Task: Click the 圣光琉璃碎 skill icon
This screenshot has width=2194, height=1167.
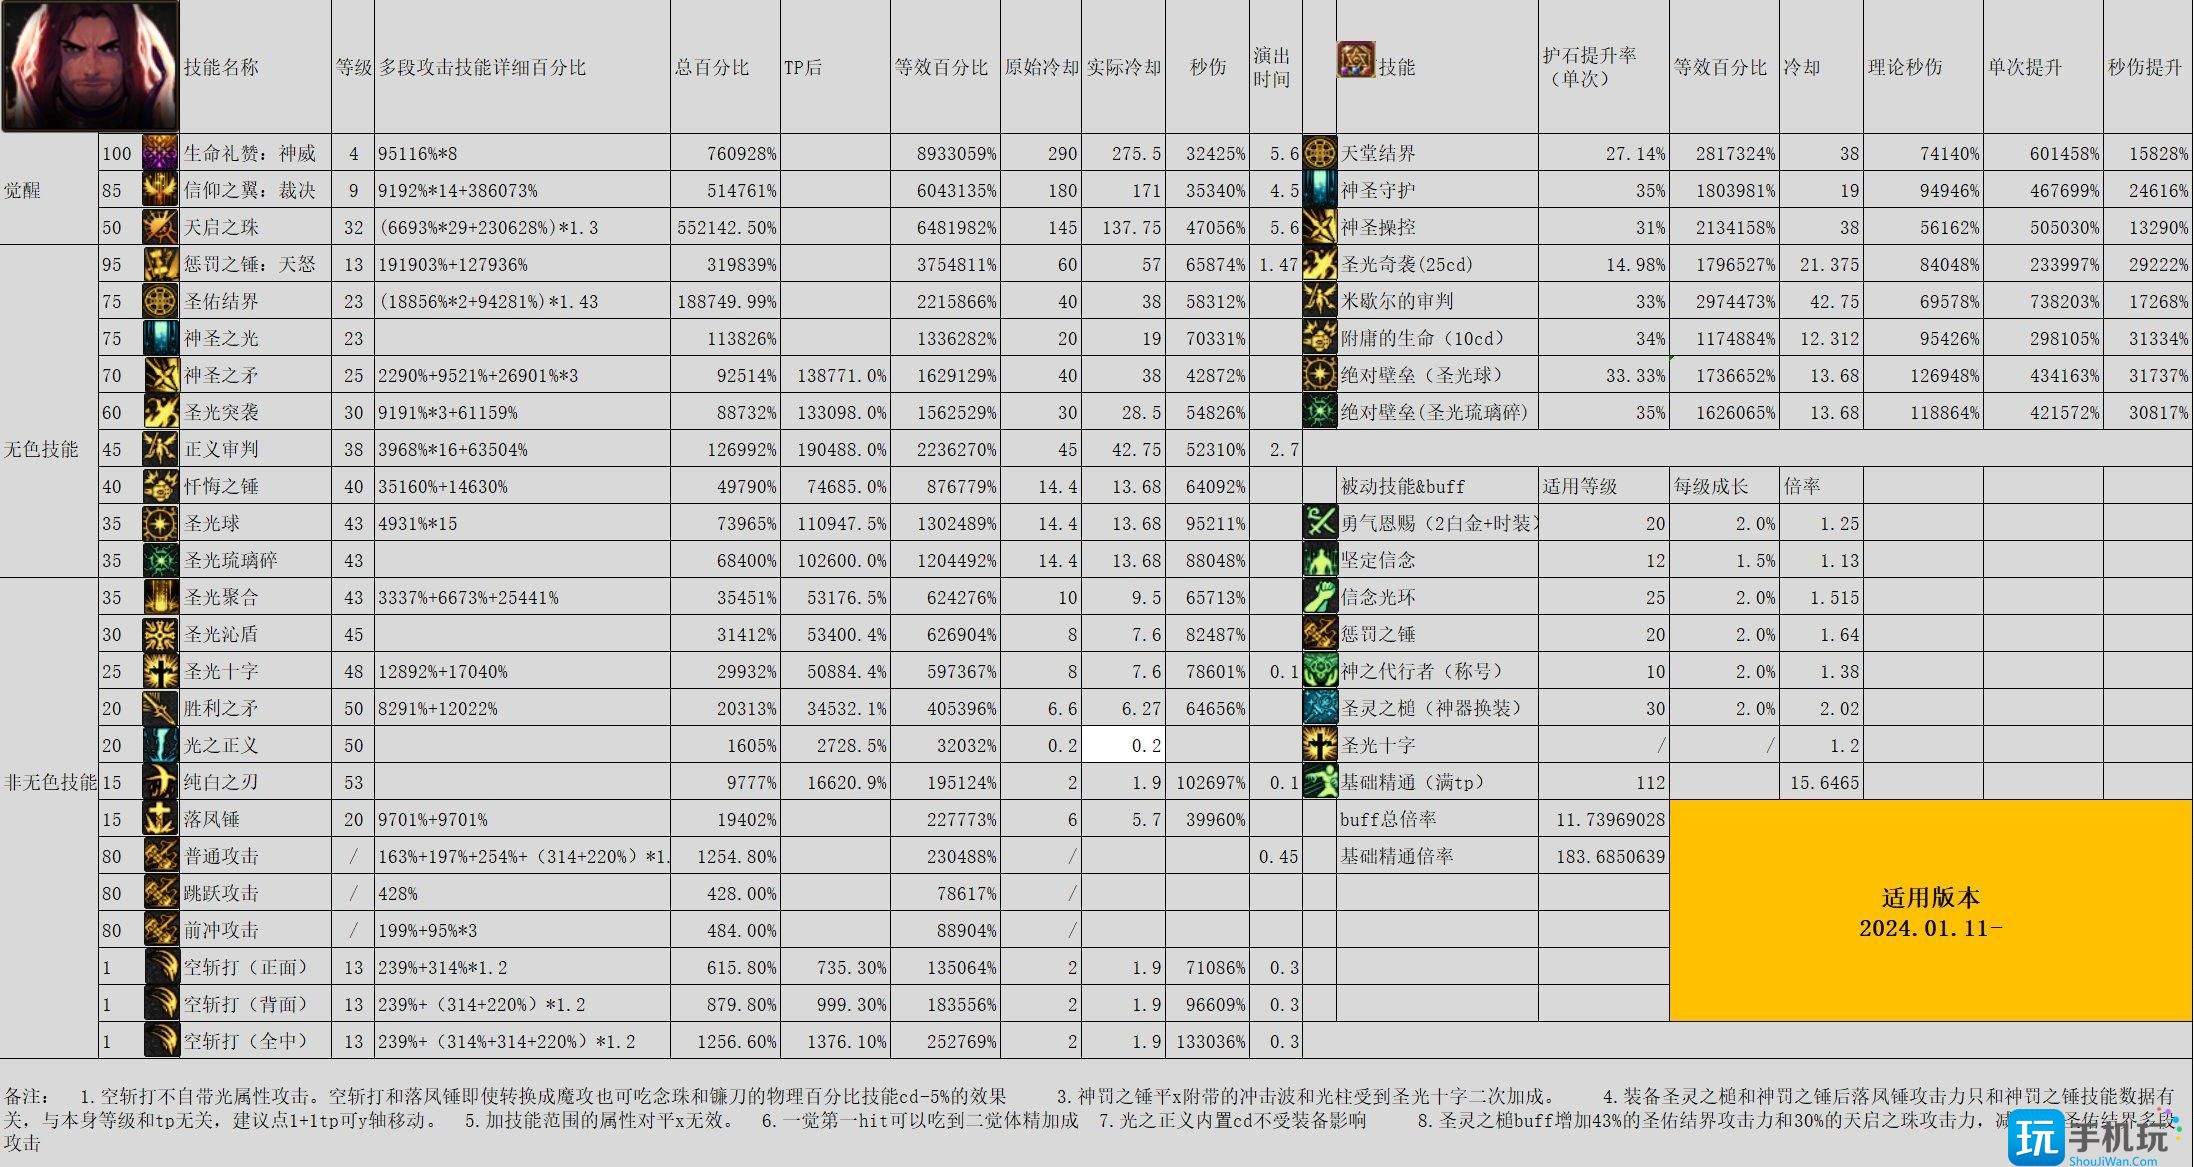Action: pos(160,560)
